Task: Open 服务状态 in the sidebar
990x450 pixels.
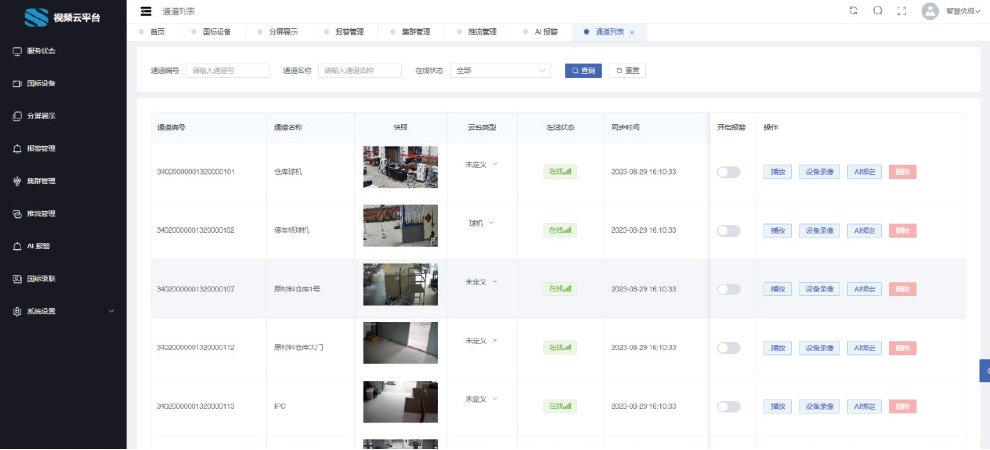Action: pyautogui.click(x=40, y=50)
